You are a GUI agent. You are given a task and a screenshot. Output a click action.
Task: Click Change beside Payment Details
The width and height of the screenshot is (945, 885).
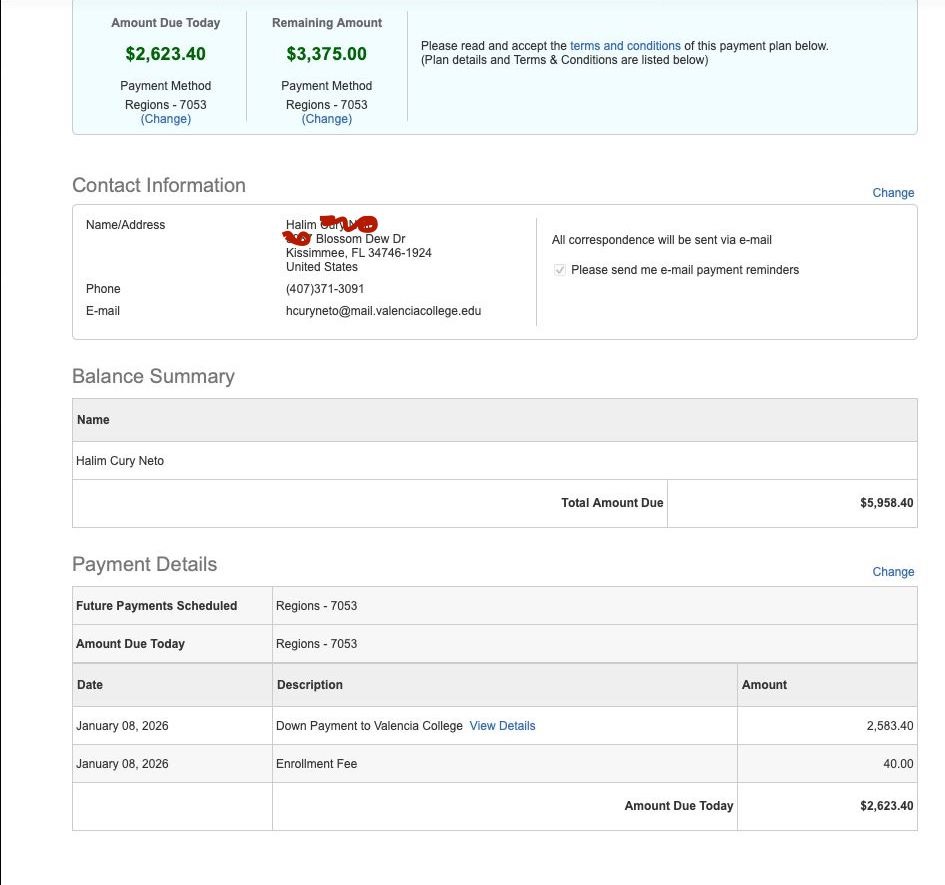click(893, 572)
